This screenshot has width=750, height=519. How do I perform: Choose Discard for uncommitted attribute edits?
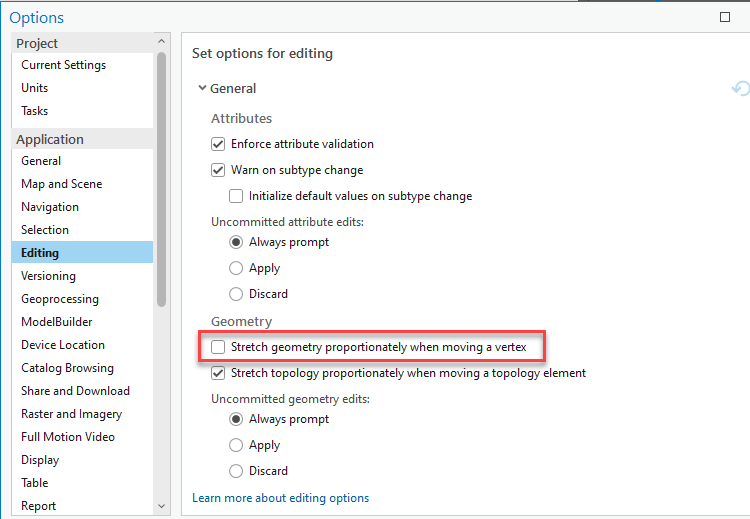pos(236,294)
